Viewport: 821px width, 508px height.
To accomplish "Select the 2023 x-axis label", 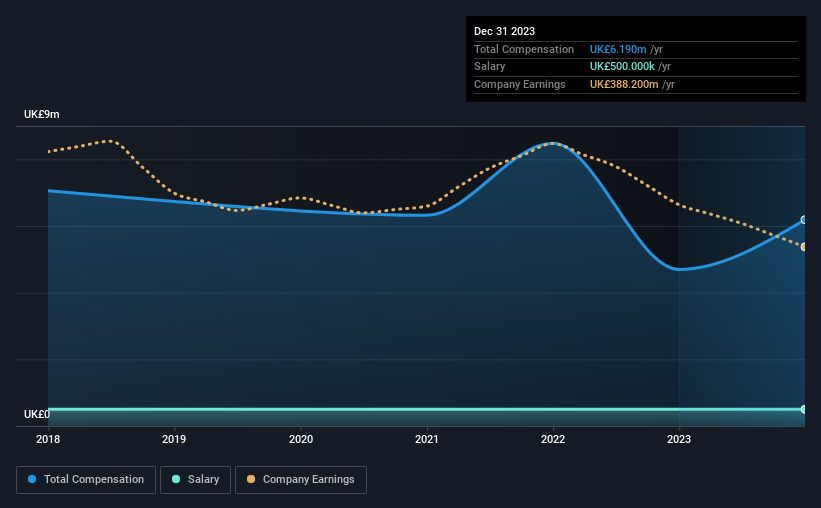I will [679, 439].
